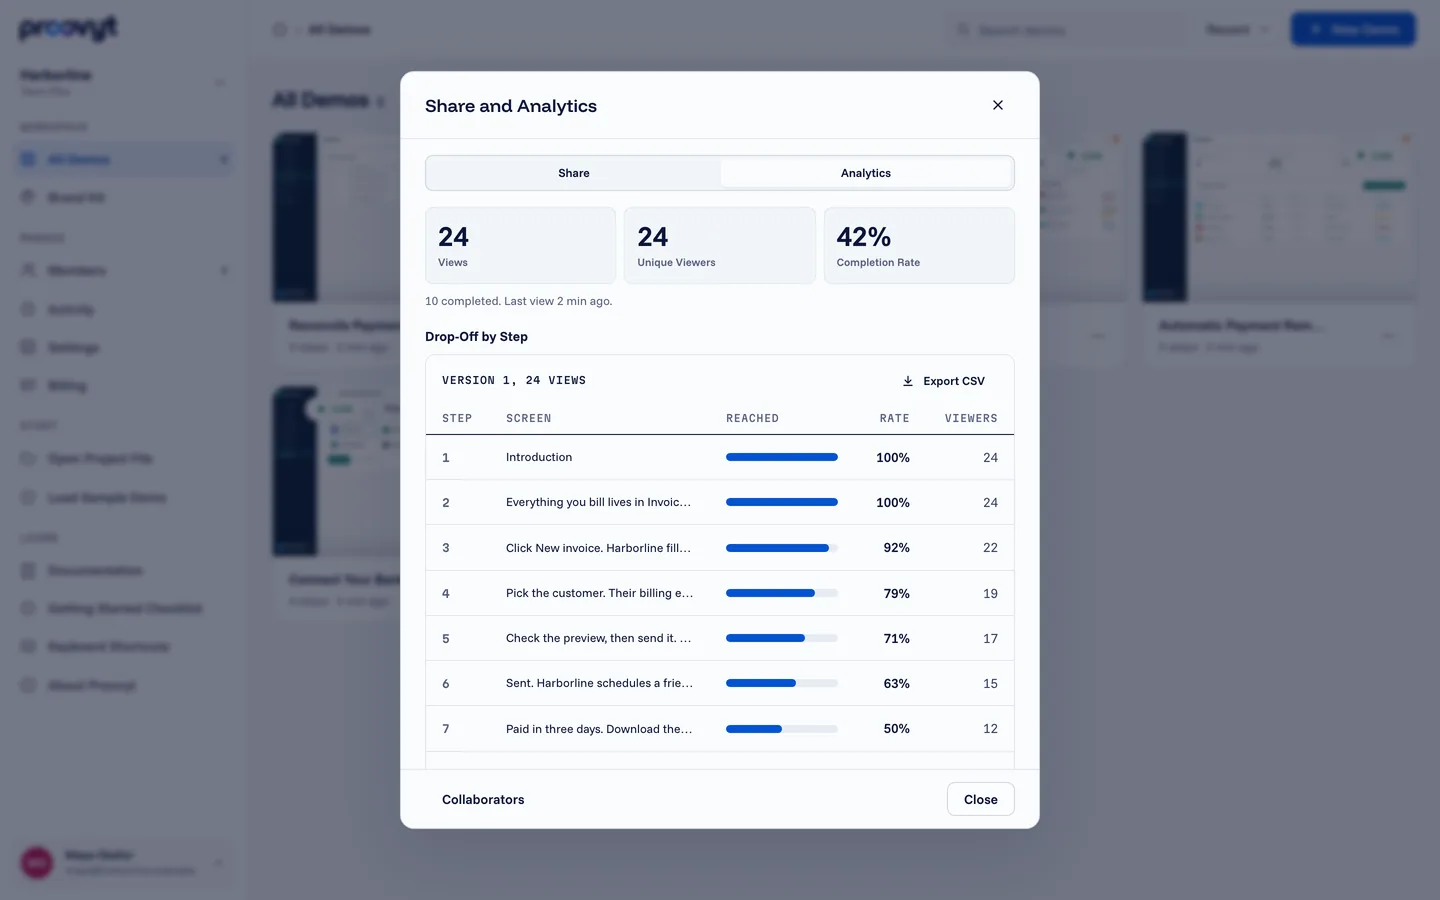Click the All Demos sidebar item

pyautogui.click(x=126, y=159)
